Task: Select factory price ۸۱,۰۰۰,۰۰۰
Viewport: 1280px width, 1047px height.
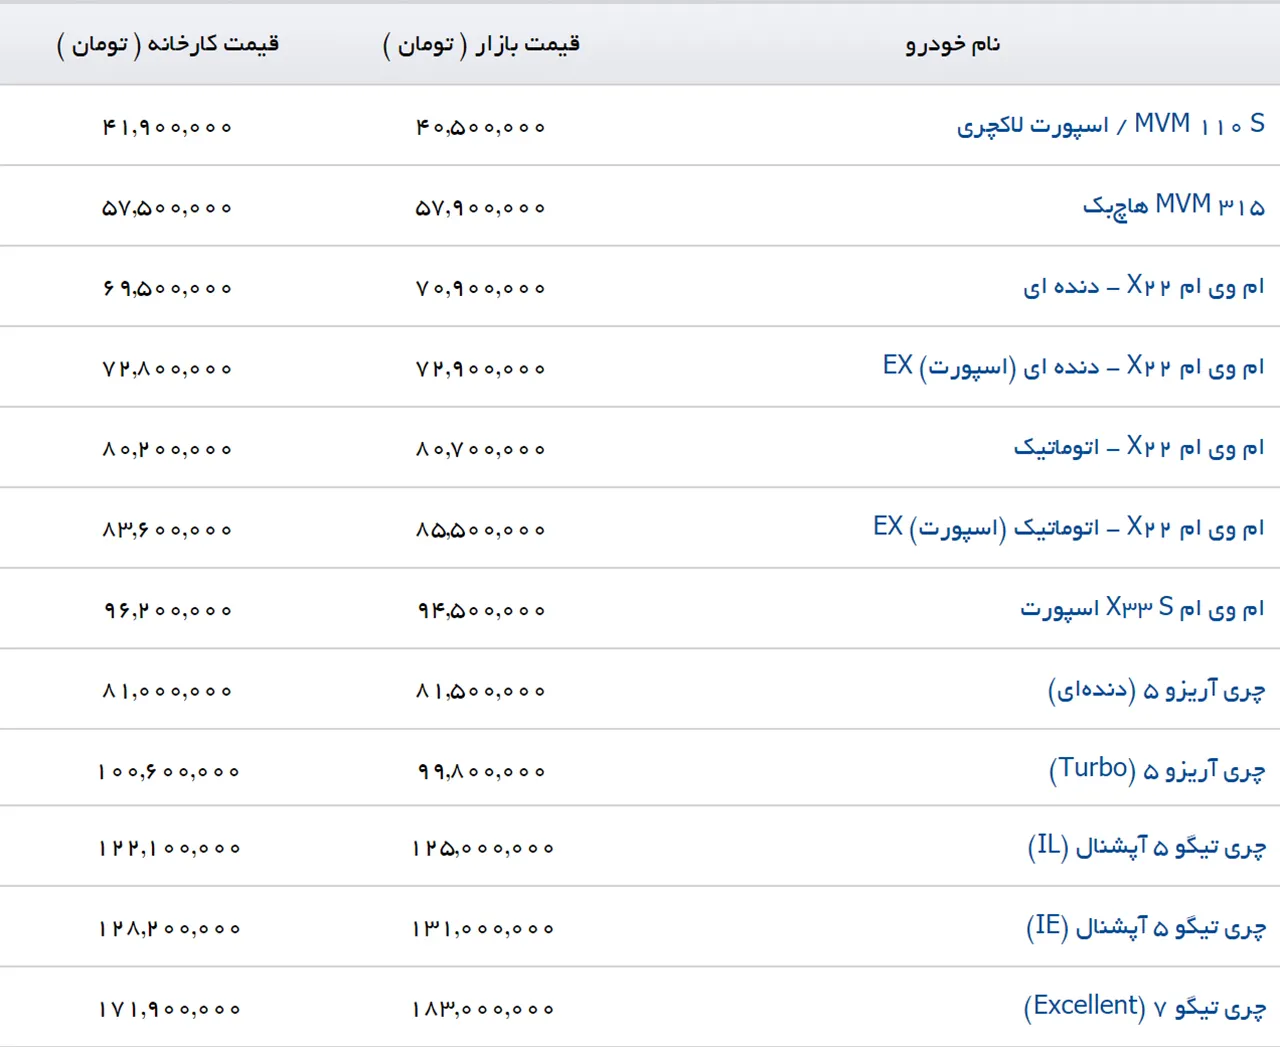Action: tap(167, 691)
